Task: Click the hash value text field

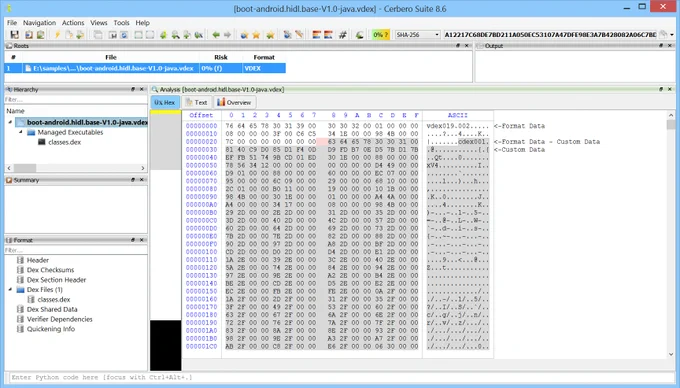Action: [x=550, y=35]
